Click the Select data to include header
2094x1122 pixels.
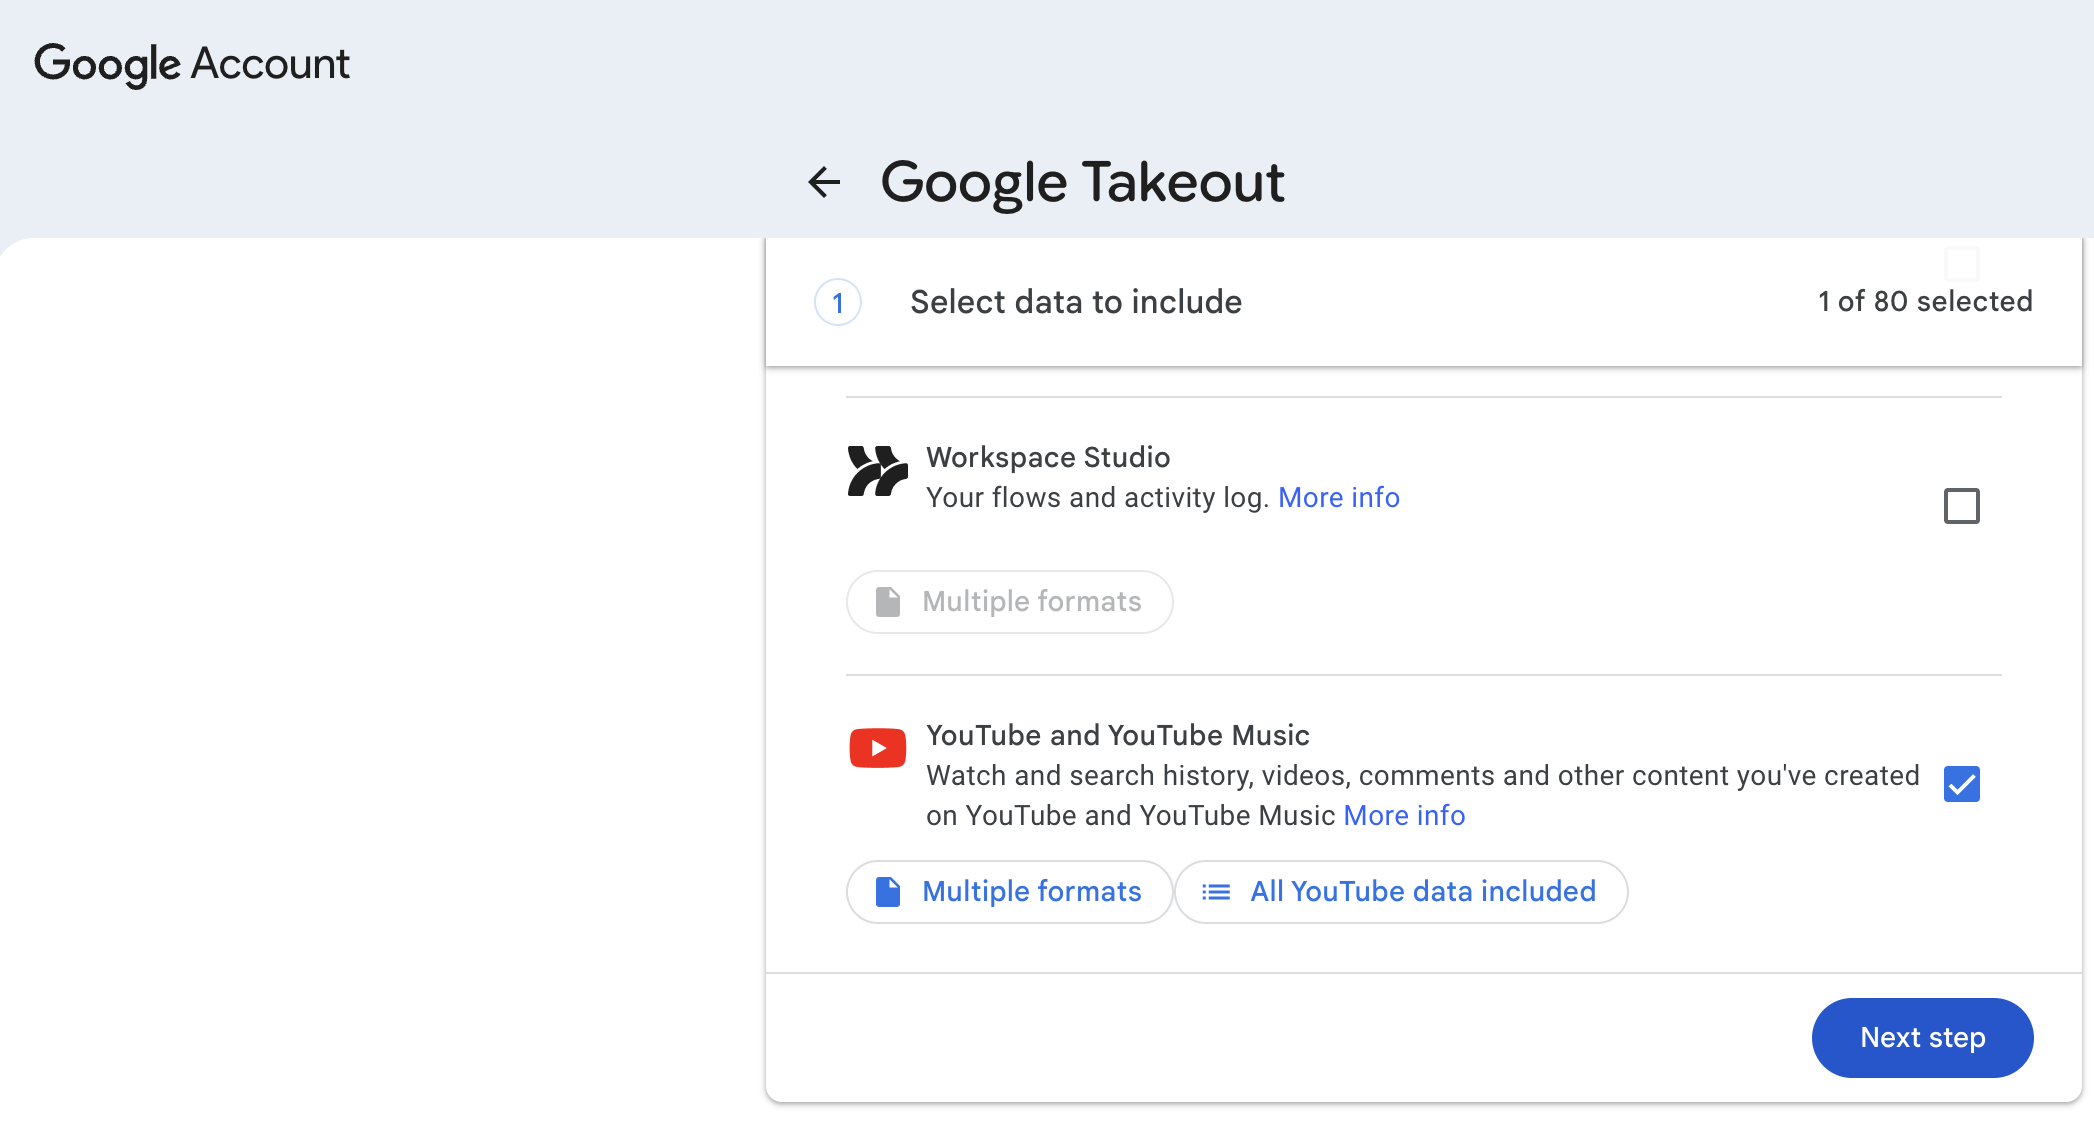1075,302
